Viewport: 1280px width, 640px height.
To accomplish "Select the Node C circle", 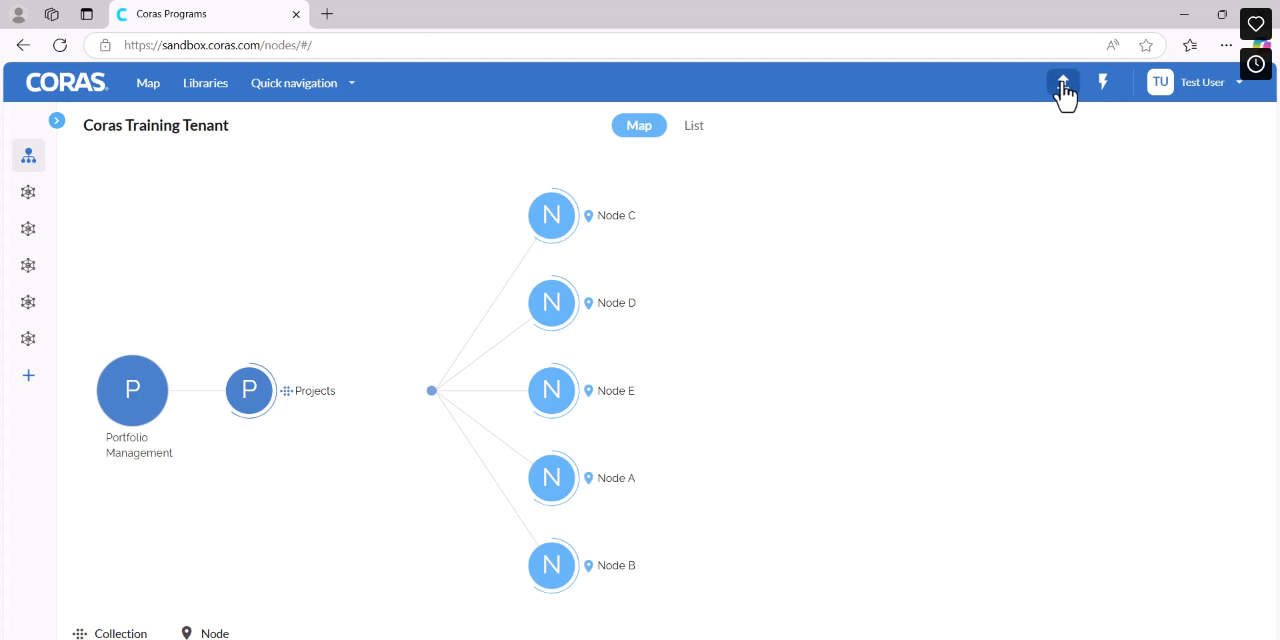I will 552,215.
